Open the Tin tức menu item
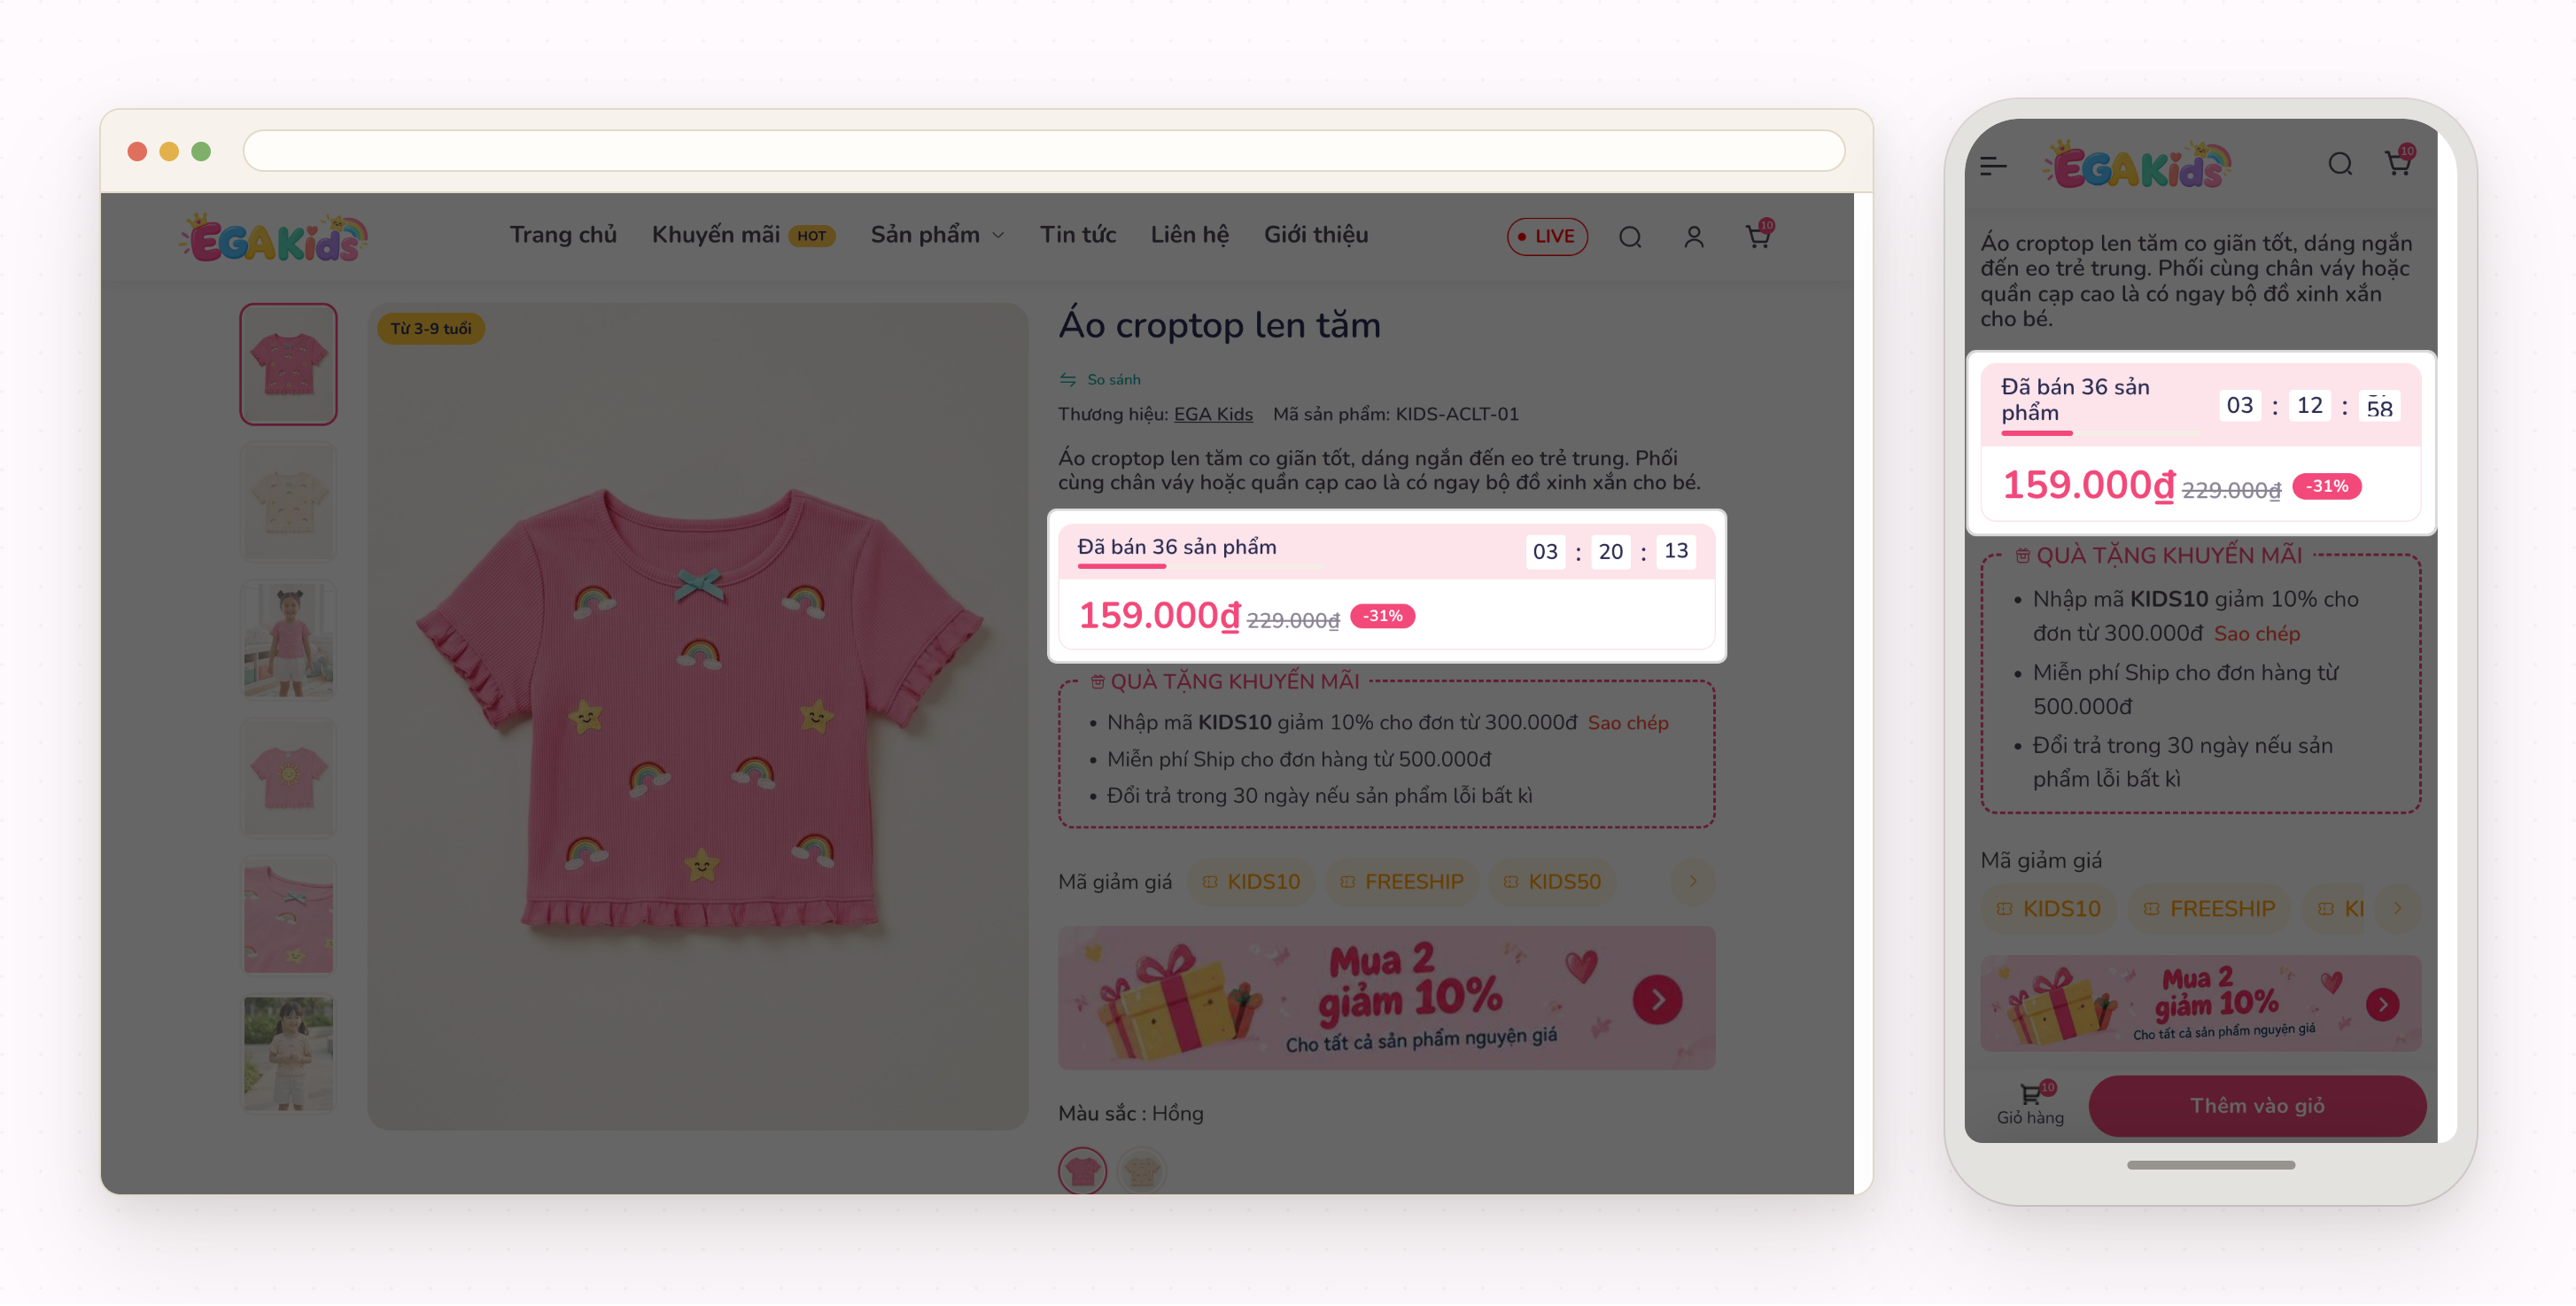The height and width of the screenshot is (1306, 2576). click(x=1077, y=235)
